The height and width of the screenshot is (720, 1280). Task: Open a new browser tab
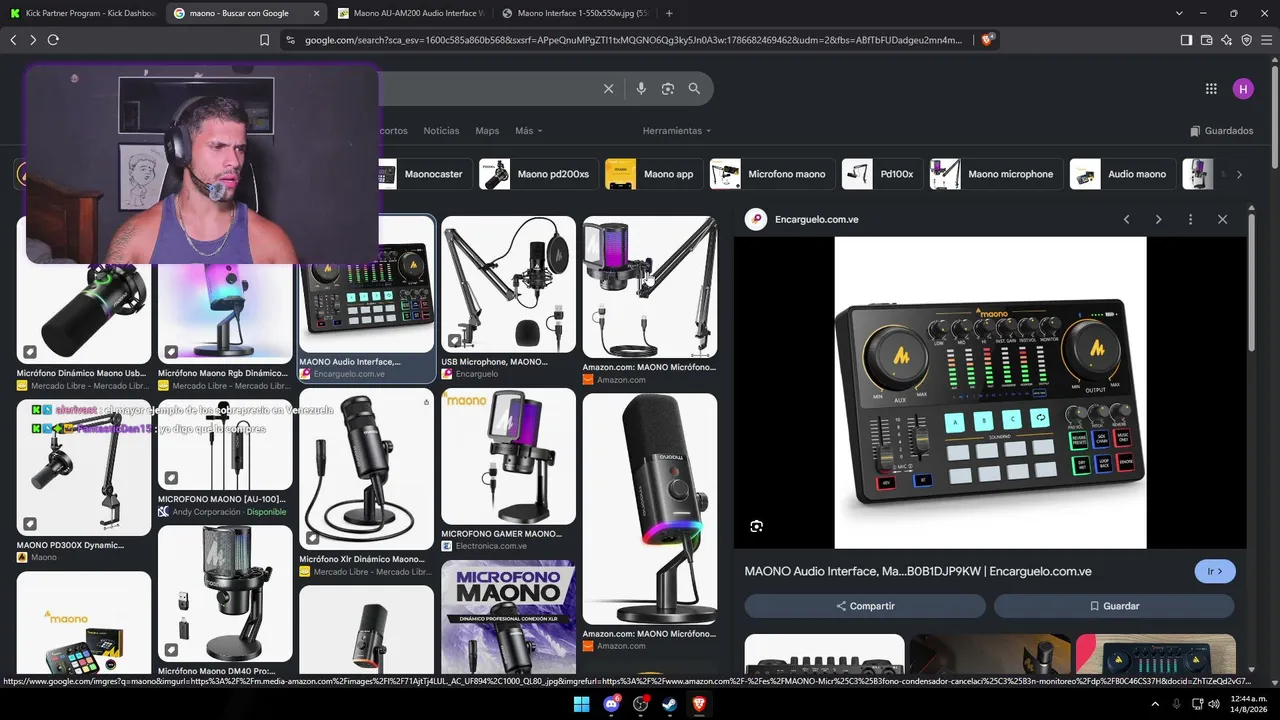[x=669, y=13]
